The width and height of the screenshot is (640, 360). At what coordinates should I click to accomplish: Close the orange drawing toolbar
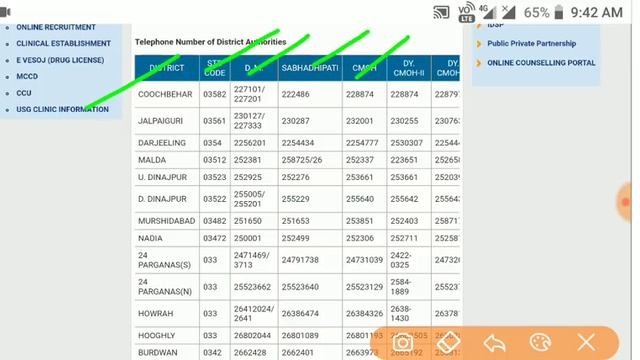[x=586, y=342]
